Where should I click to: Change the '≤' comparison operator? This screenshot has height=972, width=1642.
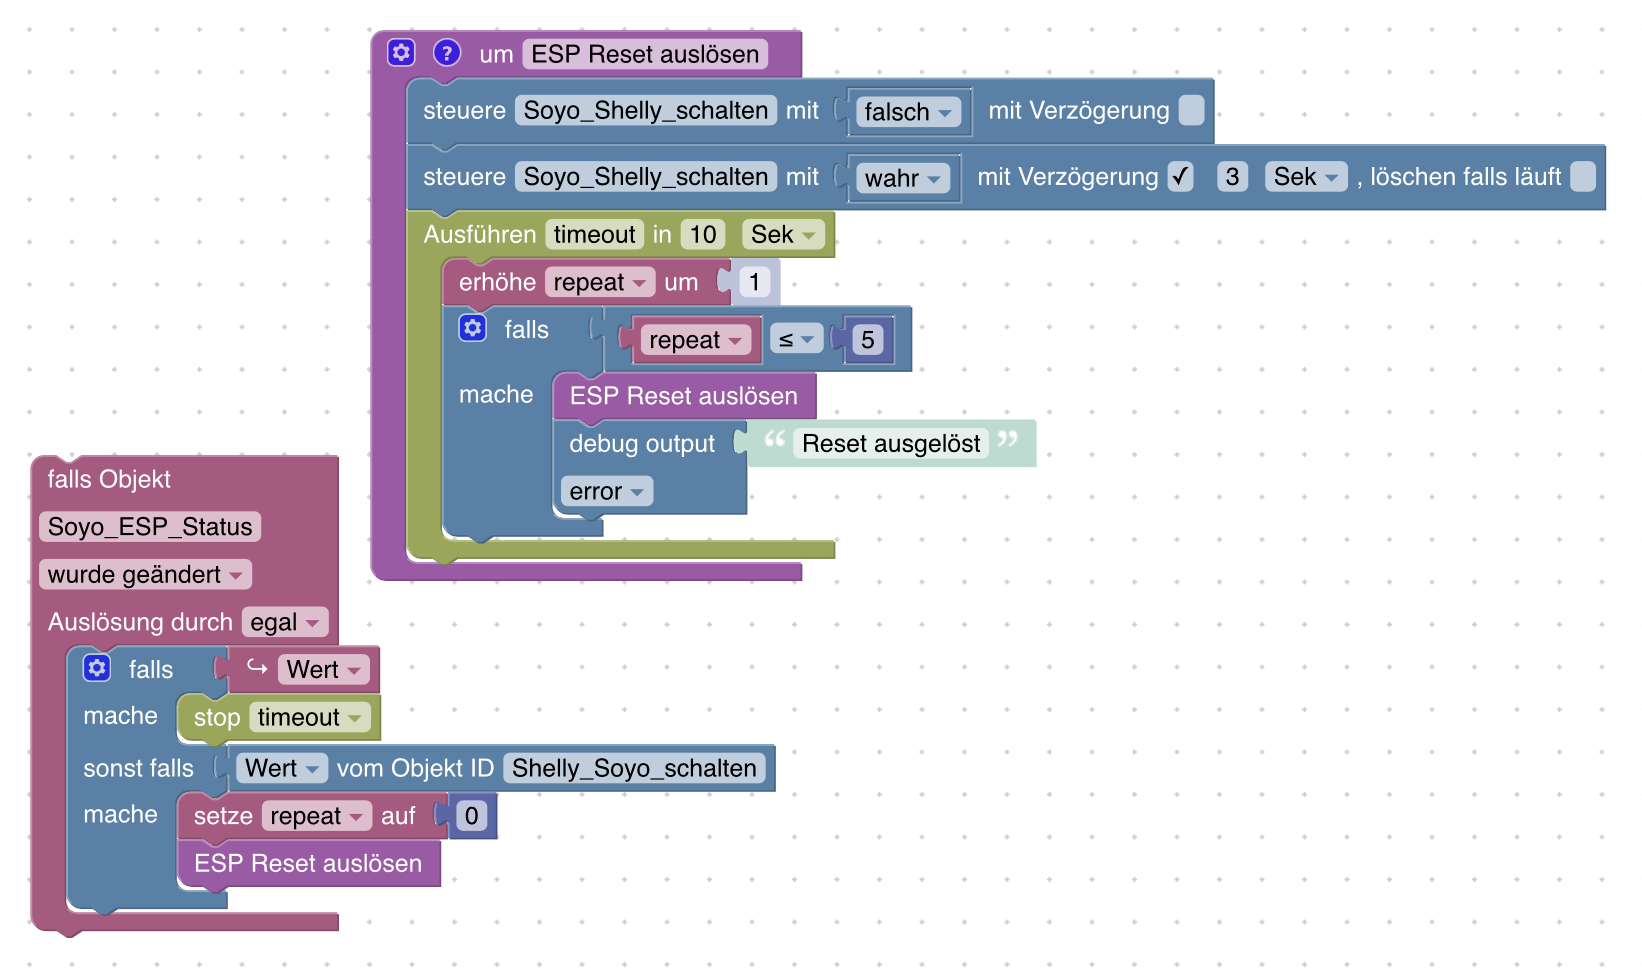coord(796,340)
